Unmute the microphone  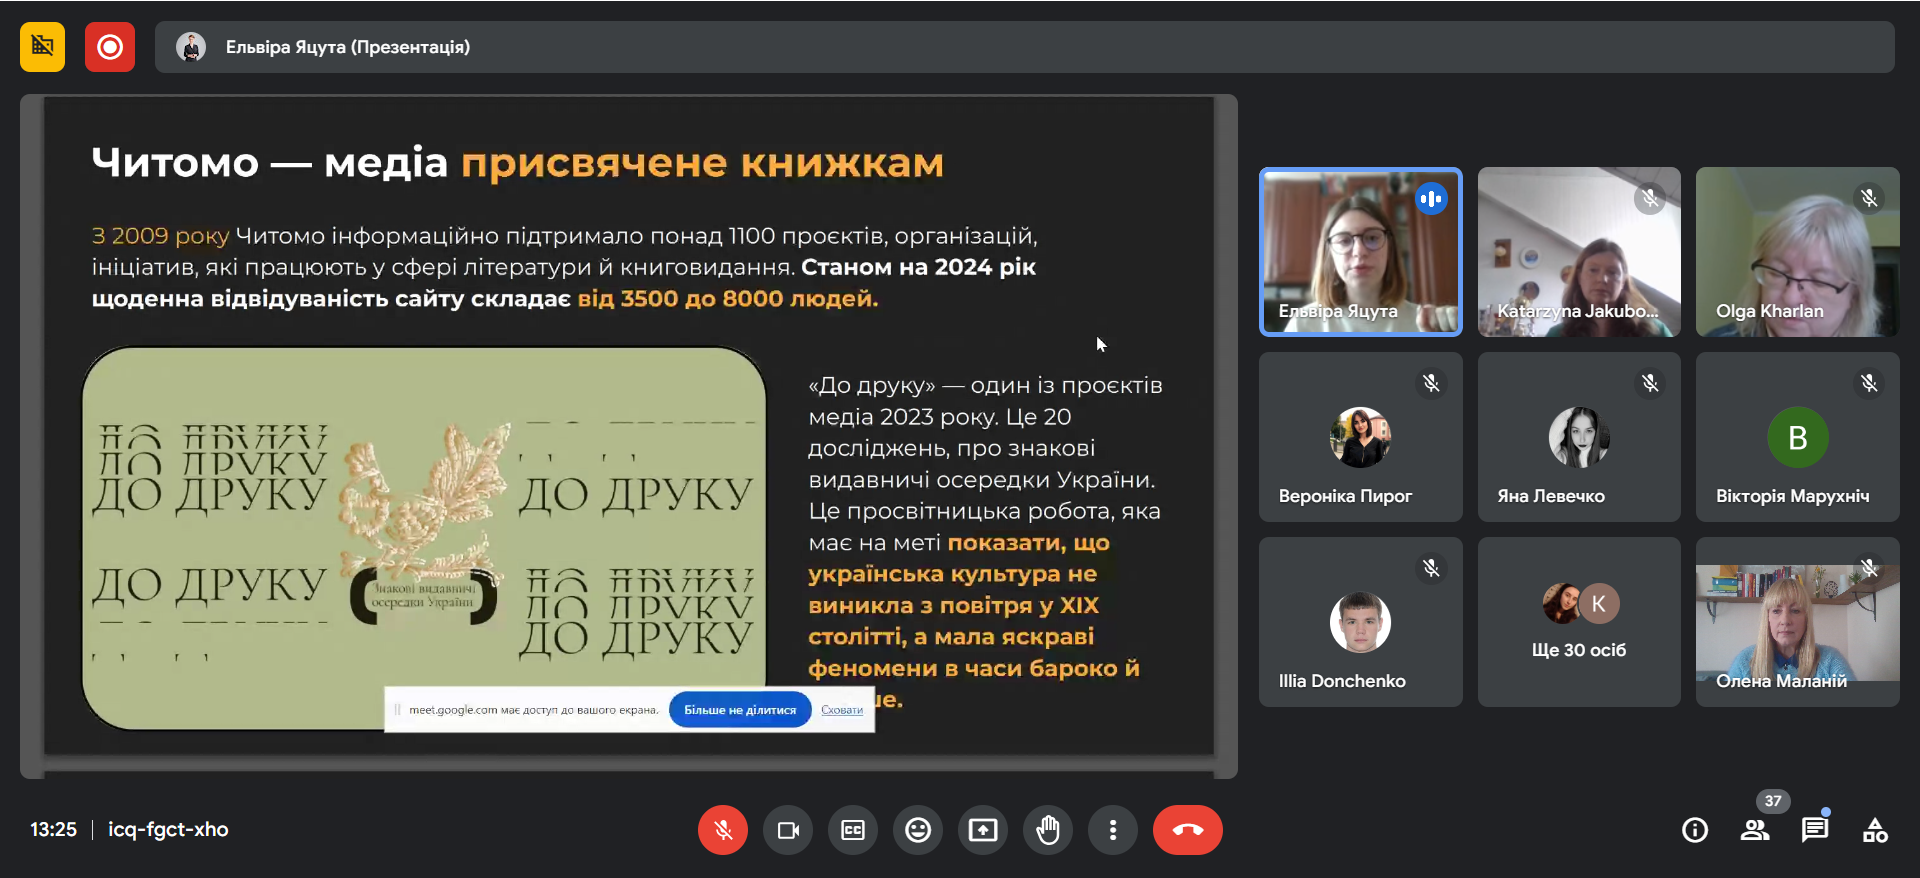723,830
